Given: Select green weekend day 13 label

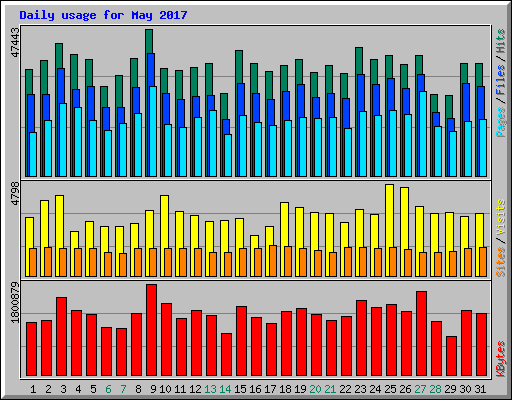Looking at the screenshot, I should pyautogui.click(x=210, y=389).
